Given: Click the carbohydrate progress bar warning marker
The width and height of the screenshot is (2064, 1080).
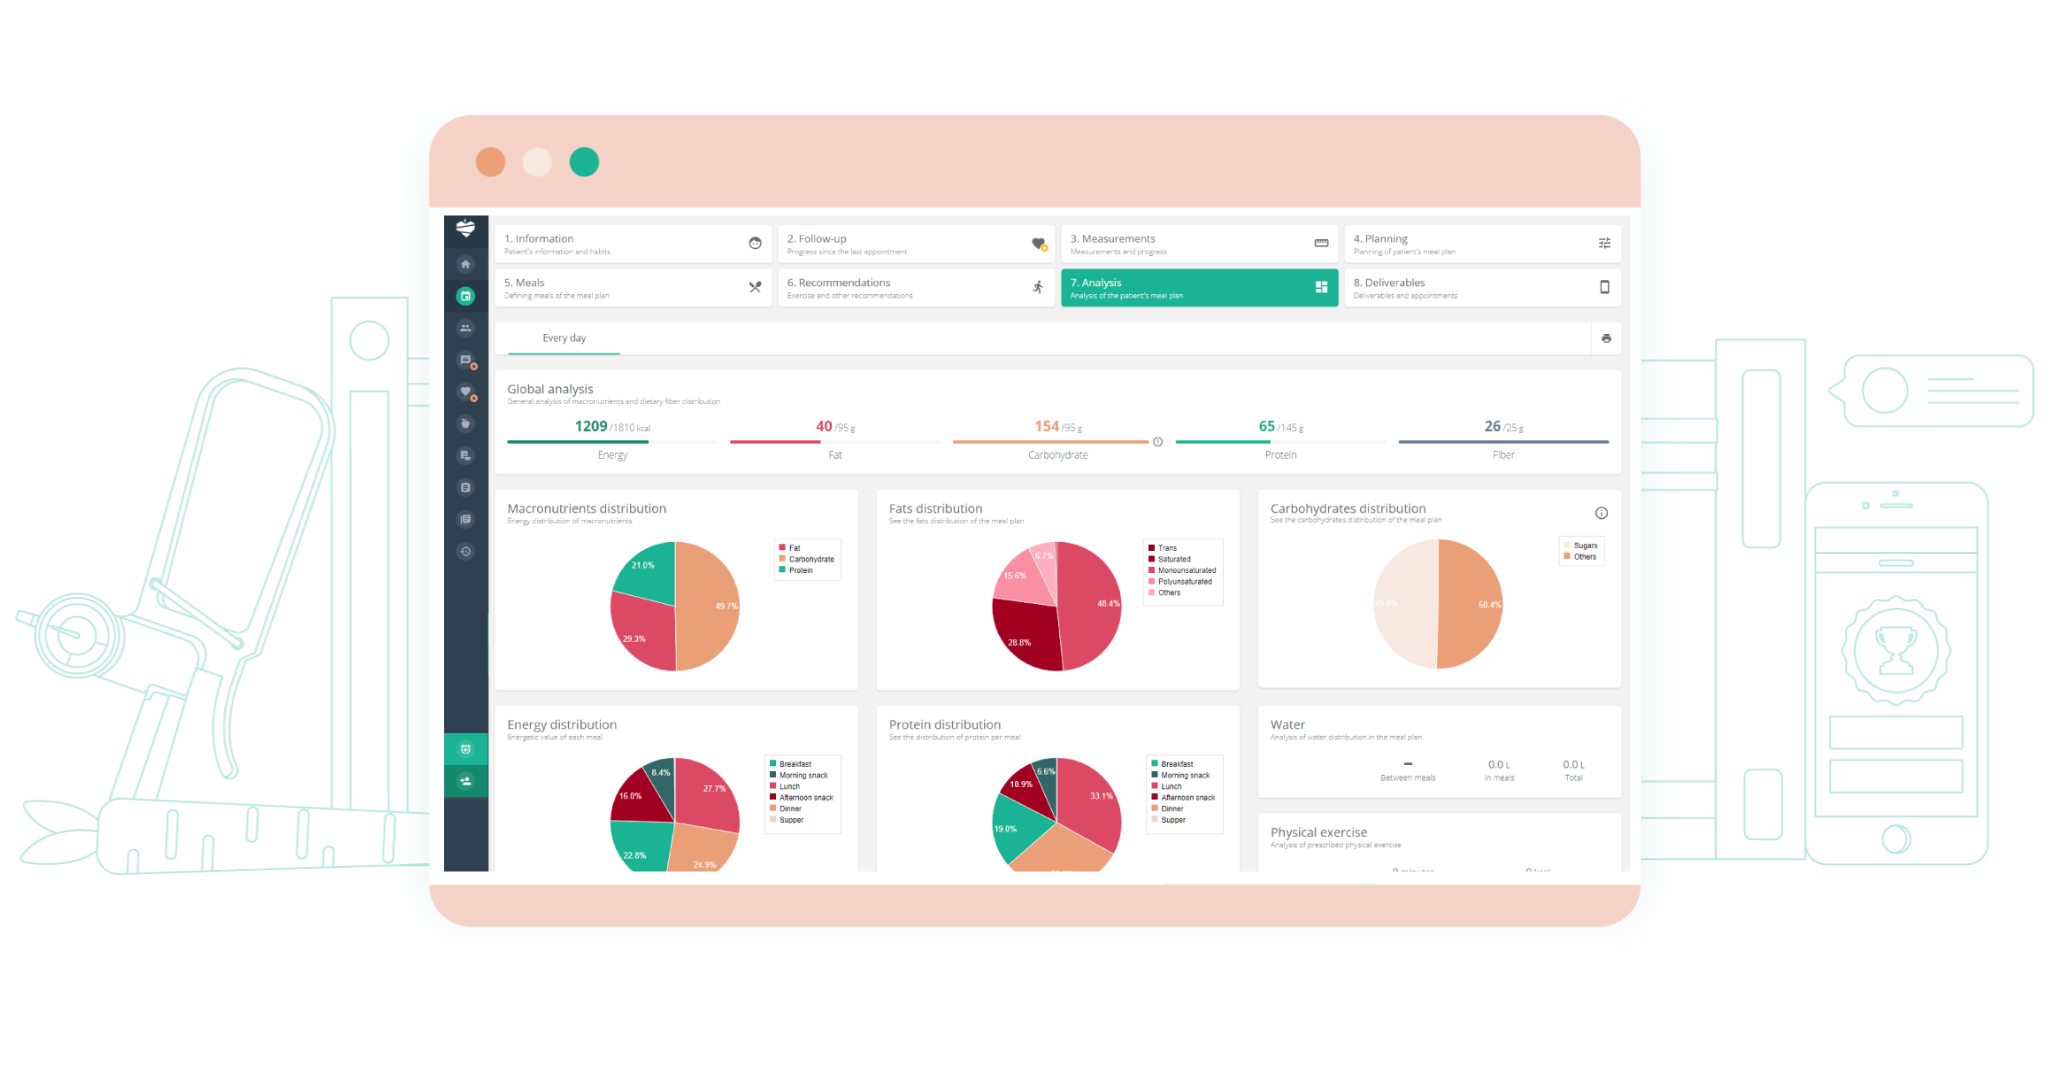Looking at the screenshot, I should click(x=1158, y=441).
